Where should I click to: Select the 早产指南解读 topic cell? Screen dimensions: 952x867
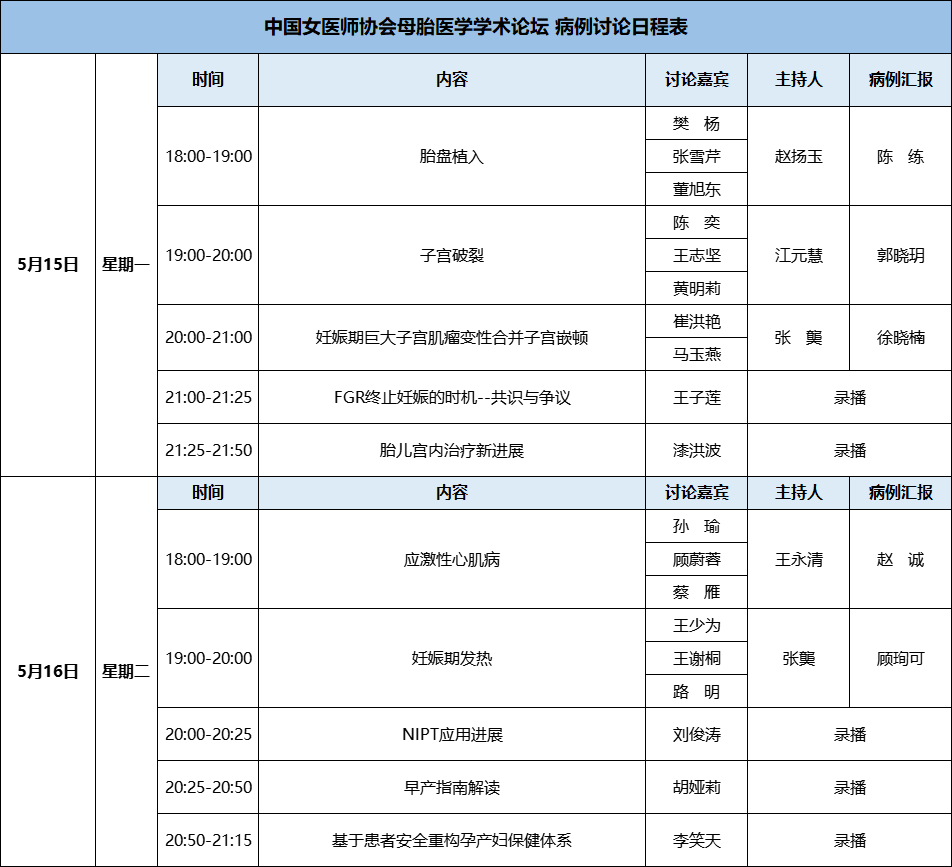click(x=452, y=787)
